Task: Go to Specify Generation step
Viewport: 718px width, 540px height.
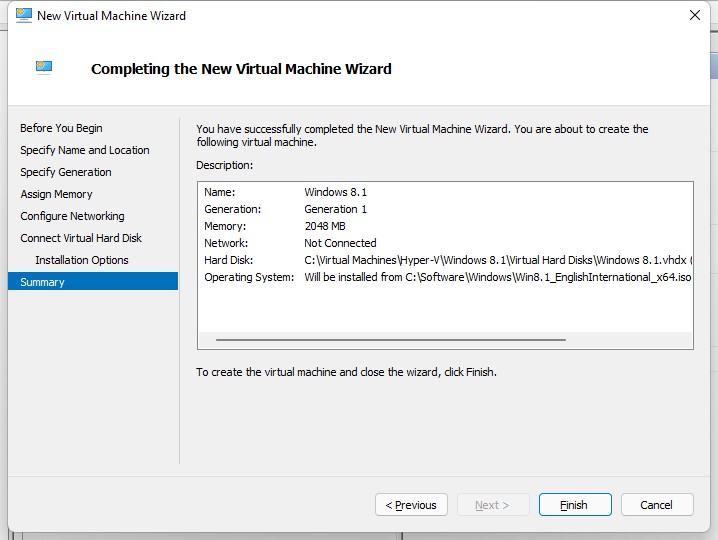Action: pos(66,172)
